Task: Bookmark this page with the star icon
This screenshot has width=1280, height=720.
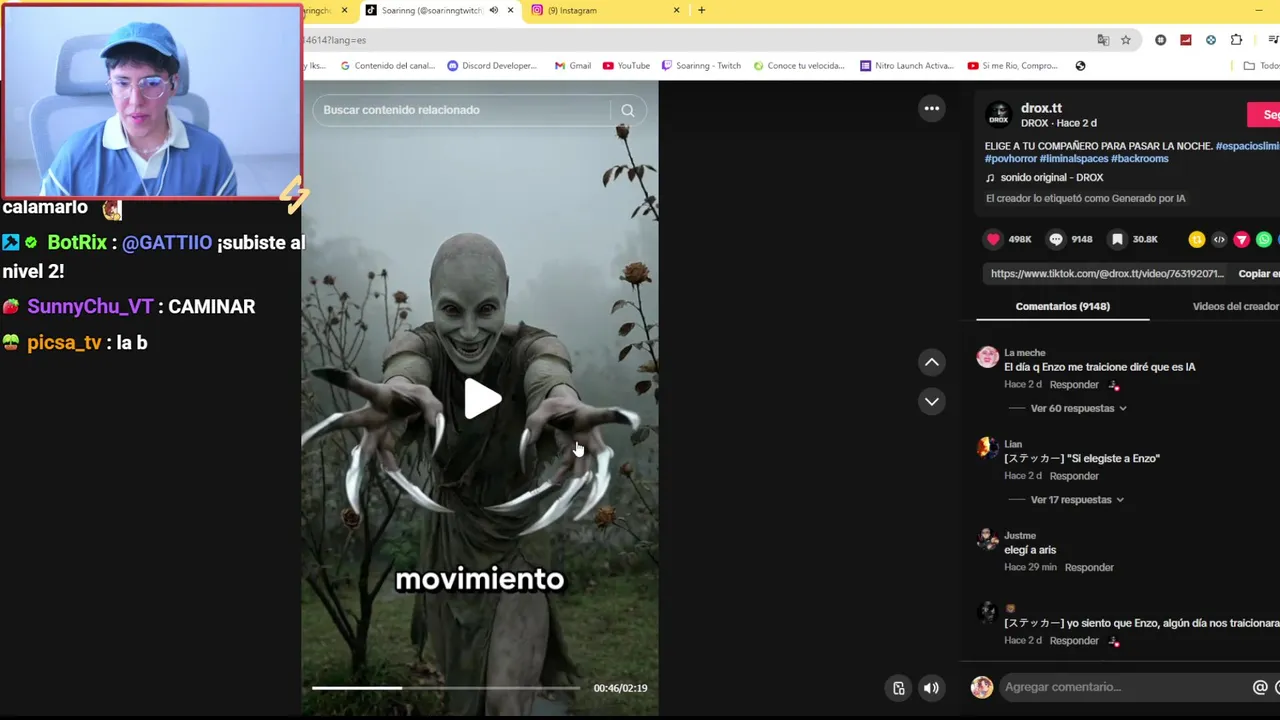Action: [1126, 40]
